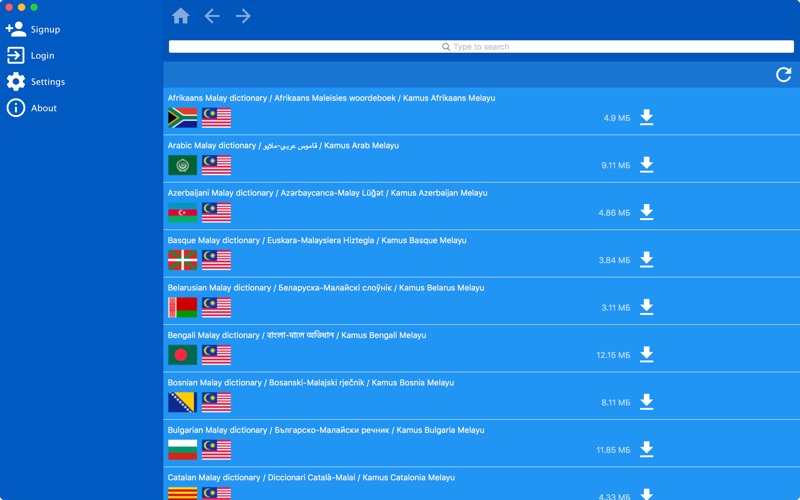Open the Signup menu item
This screenshot has height=500, width=800.
click(x=33, y=29)
